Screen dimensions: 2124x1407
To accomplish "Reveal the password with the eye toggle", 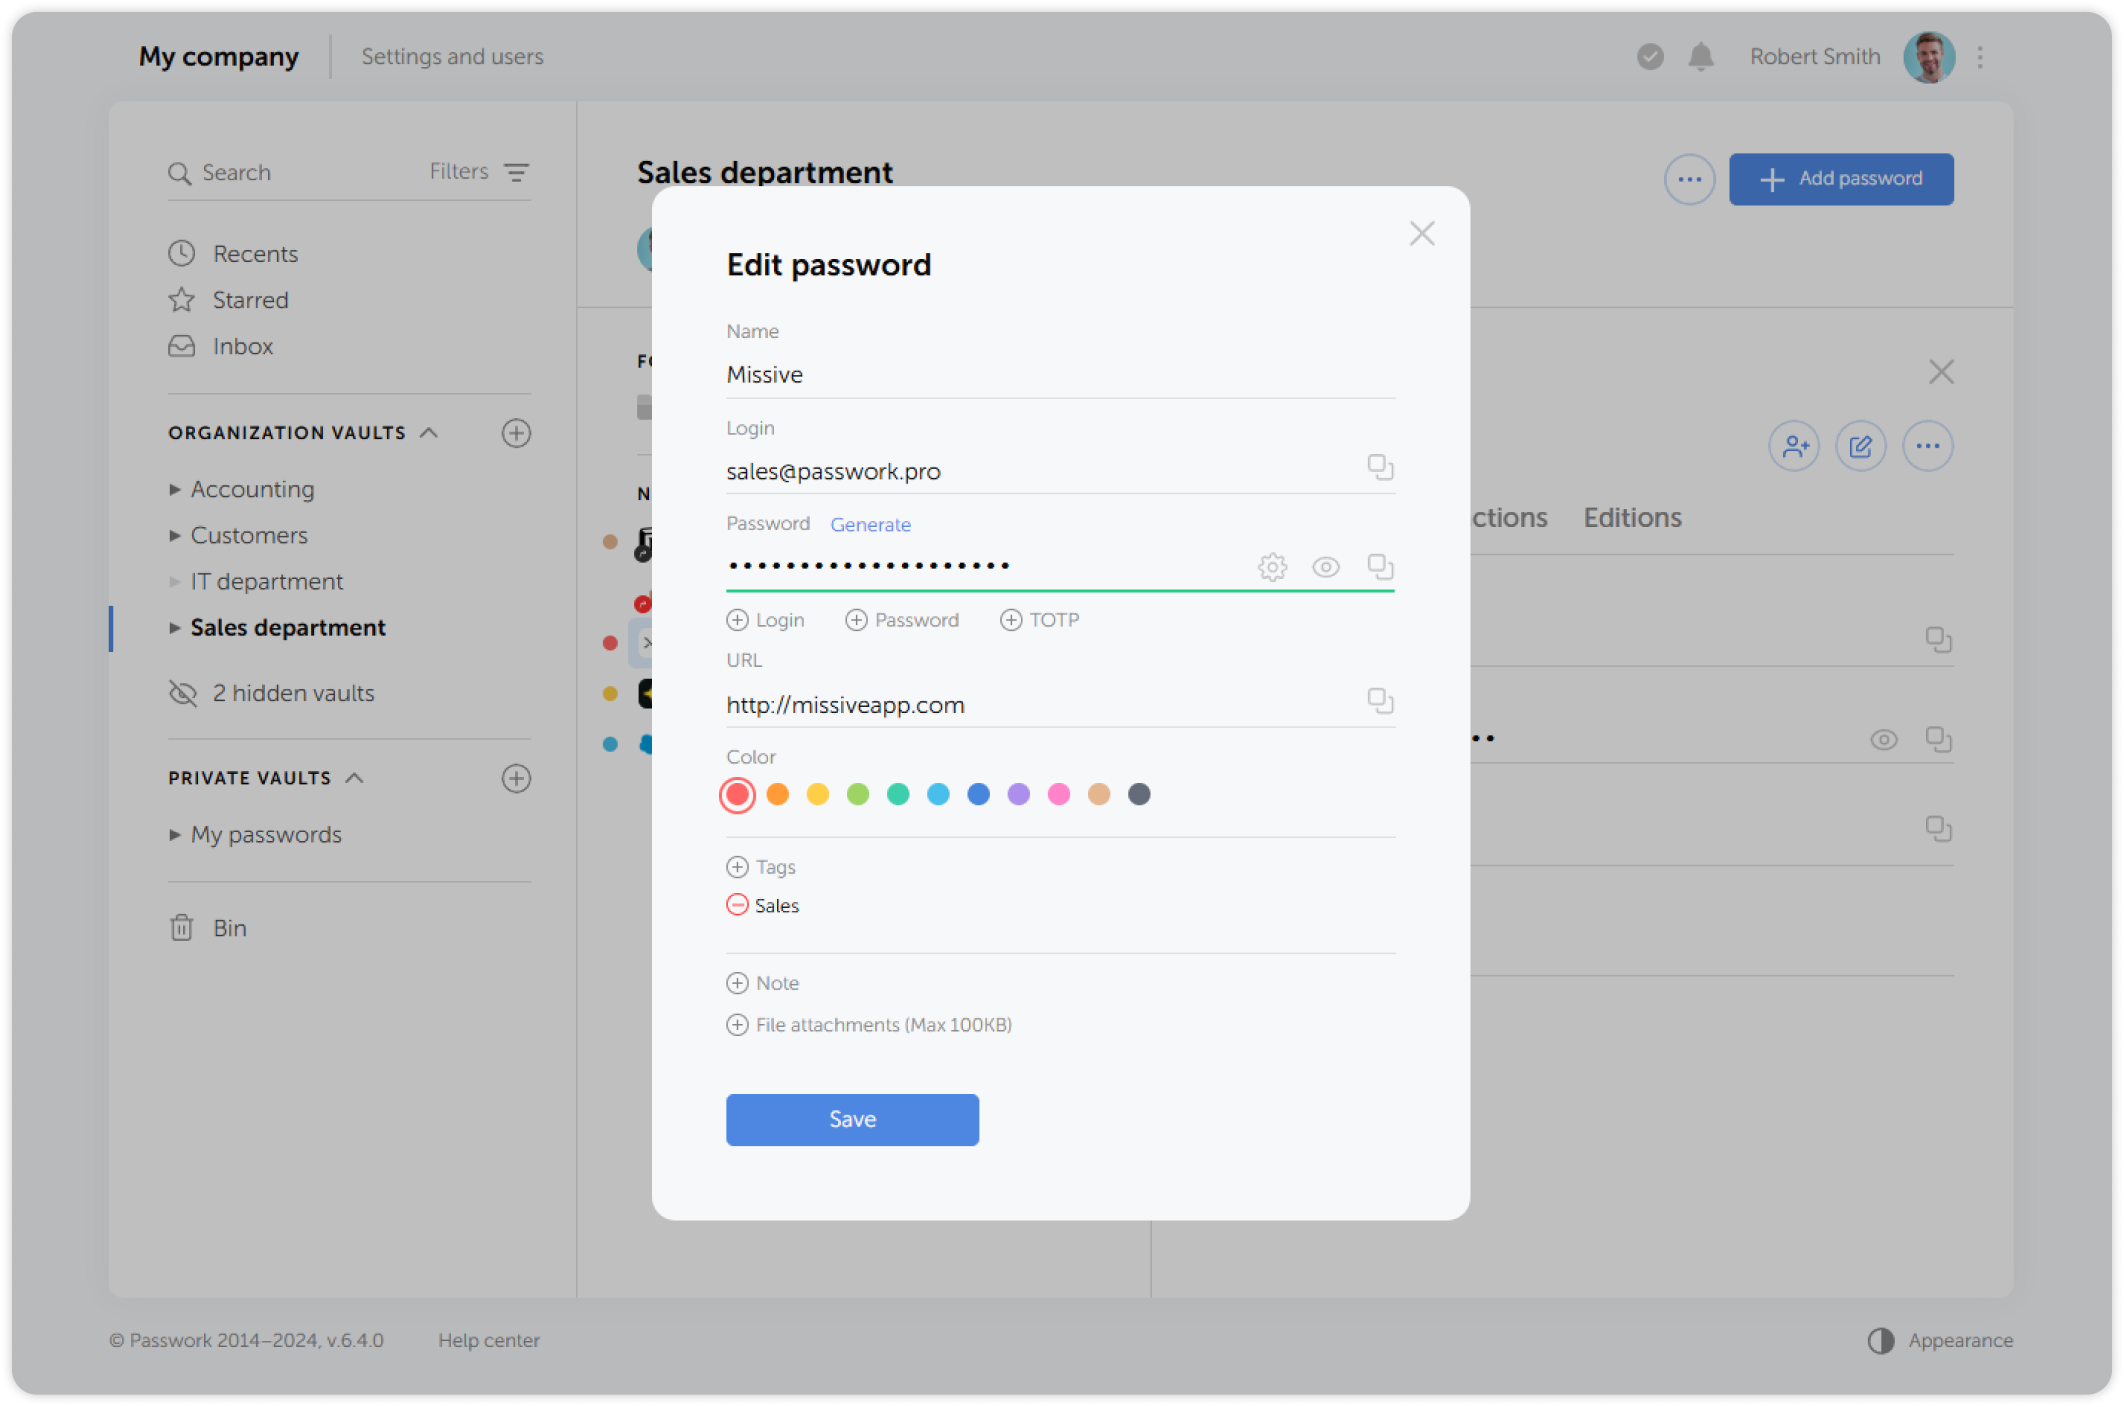I will point(1326,566).
